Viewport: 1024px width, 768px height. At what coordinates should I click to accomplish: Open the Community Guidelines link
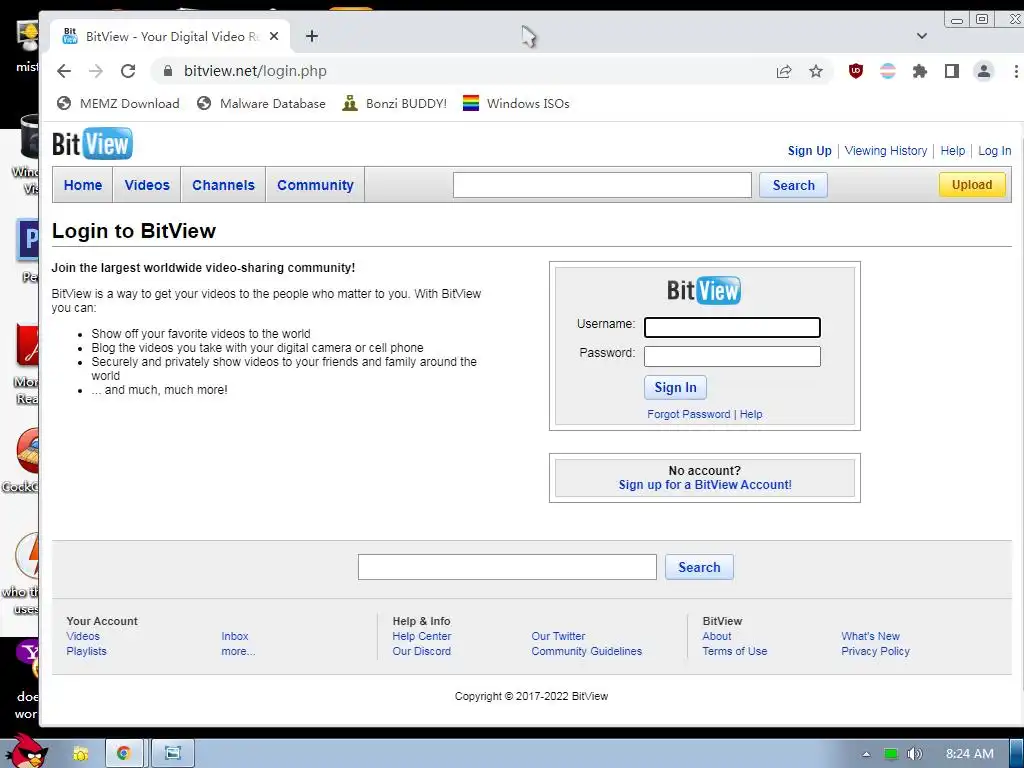click(586, 651)
